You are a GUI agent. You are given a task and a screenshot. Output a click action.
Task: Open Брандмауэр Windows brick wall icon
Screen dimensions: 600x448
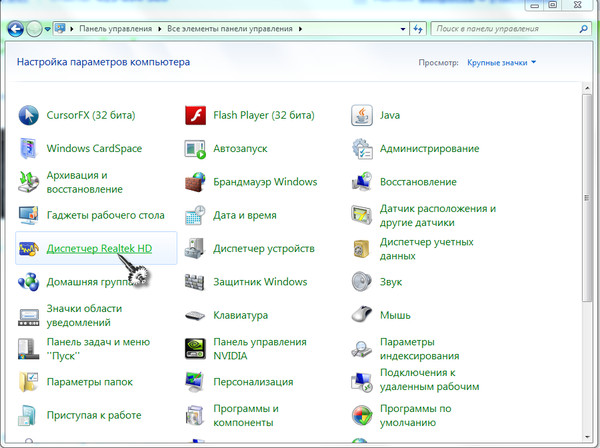(195, 182)
